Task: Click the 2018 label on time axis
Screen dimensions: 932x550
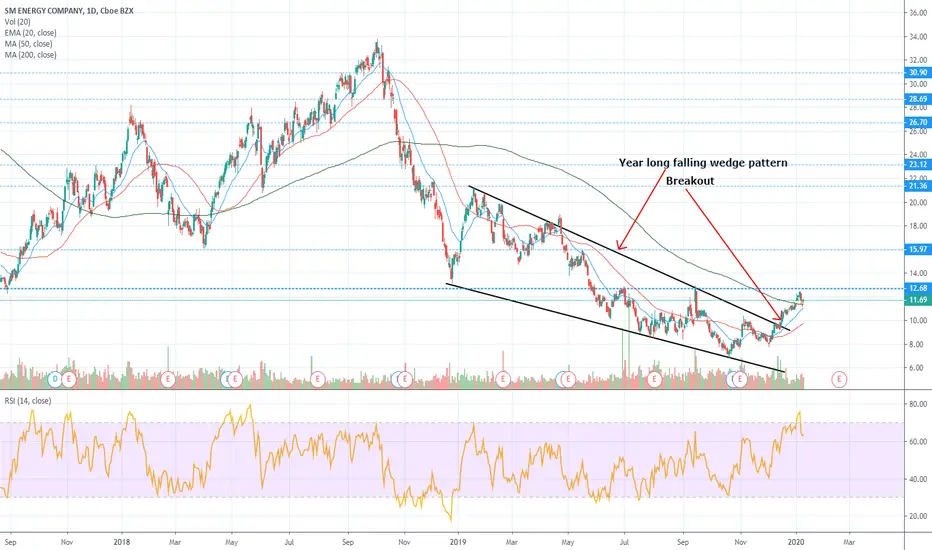Action: [122, 542]
